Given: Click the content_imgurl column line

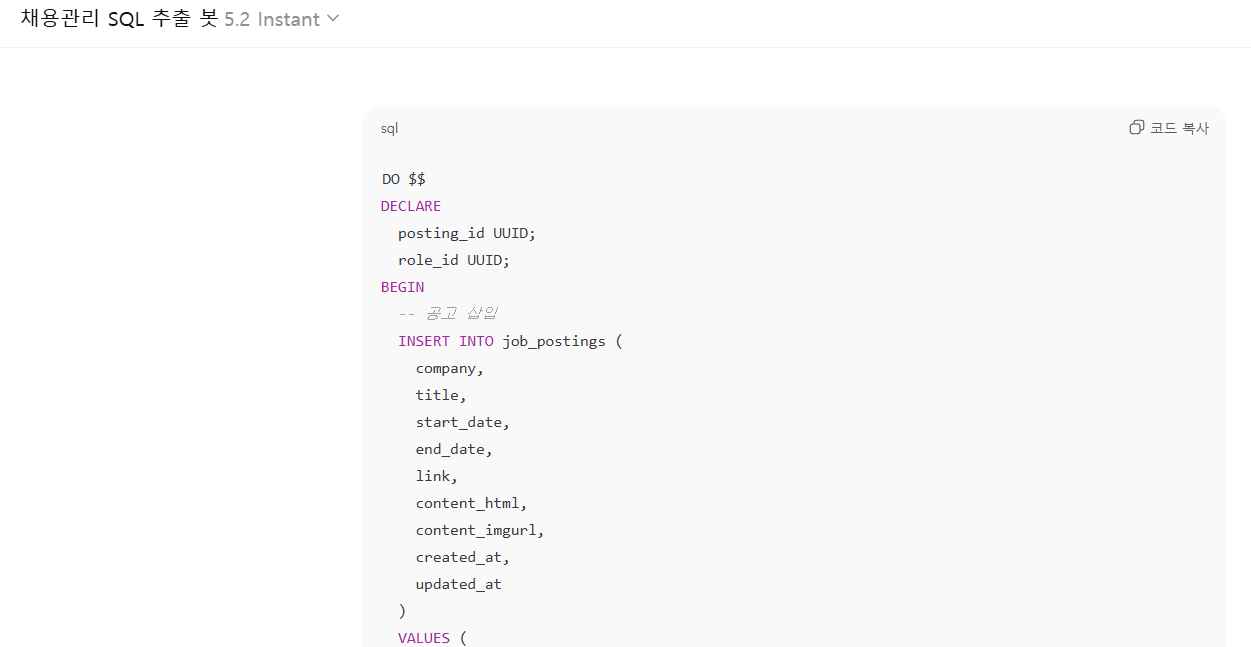Looking at the screenshot, I should click(480, 530).
